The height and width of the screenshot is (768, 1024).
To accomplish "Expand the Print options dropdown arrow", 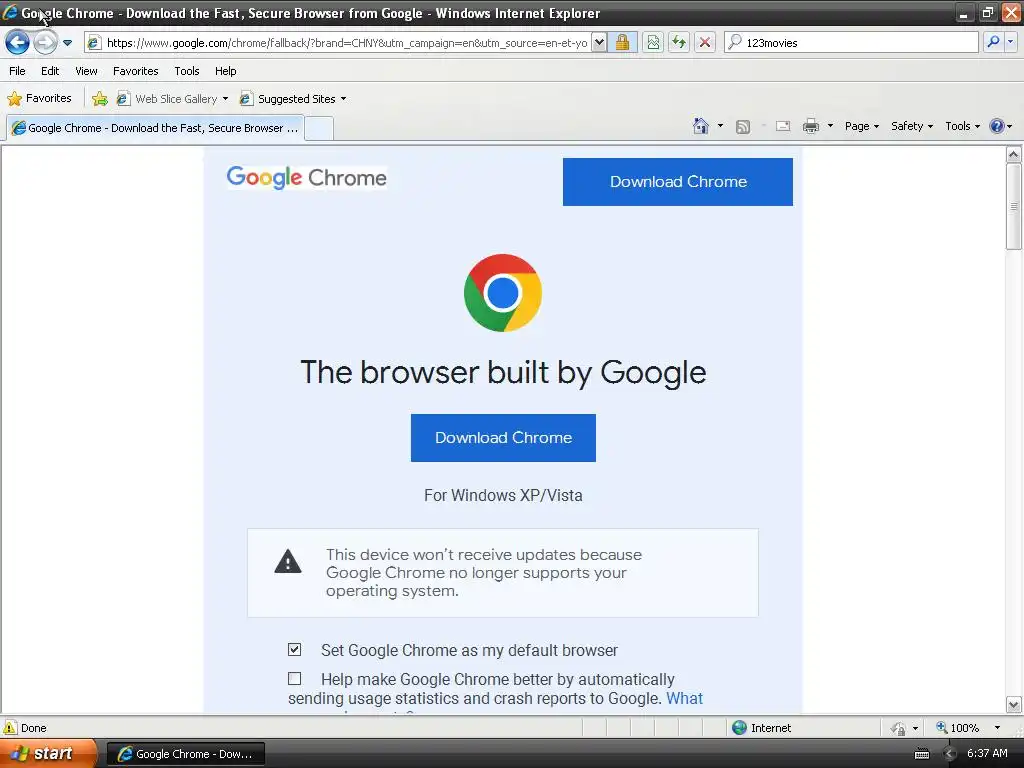I will tap(830, 126).
